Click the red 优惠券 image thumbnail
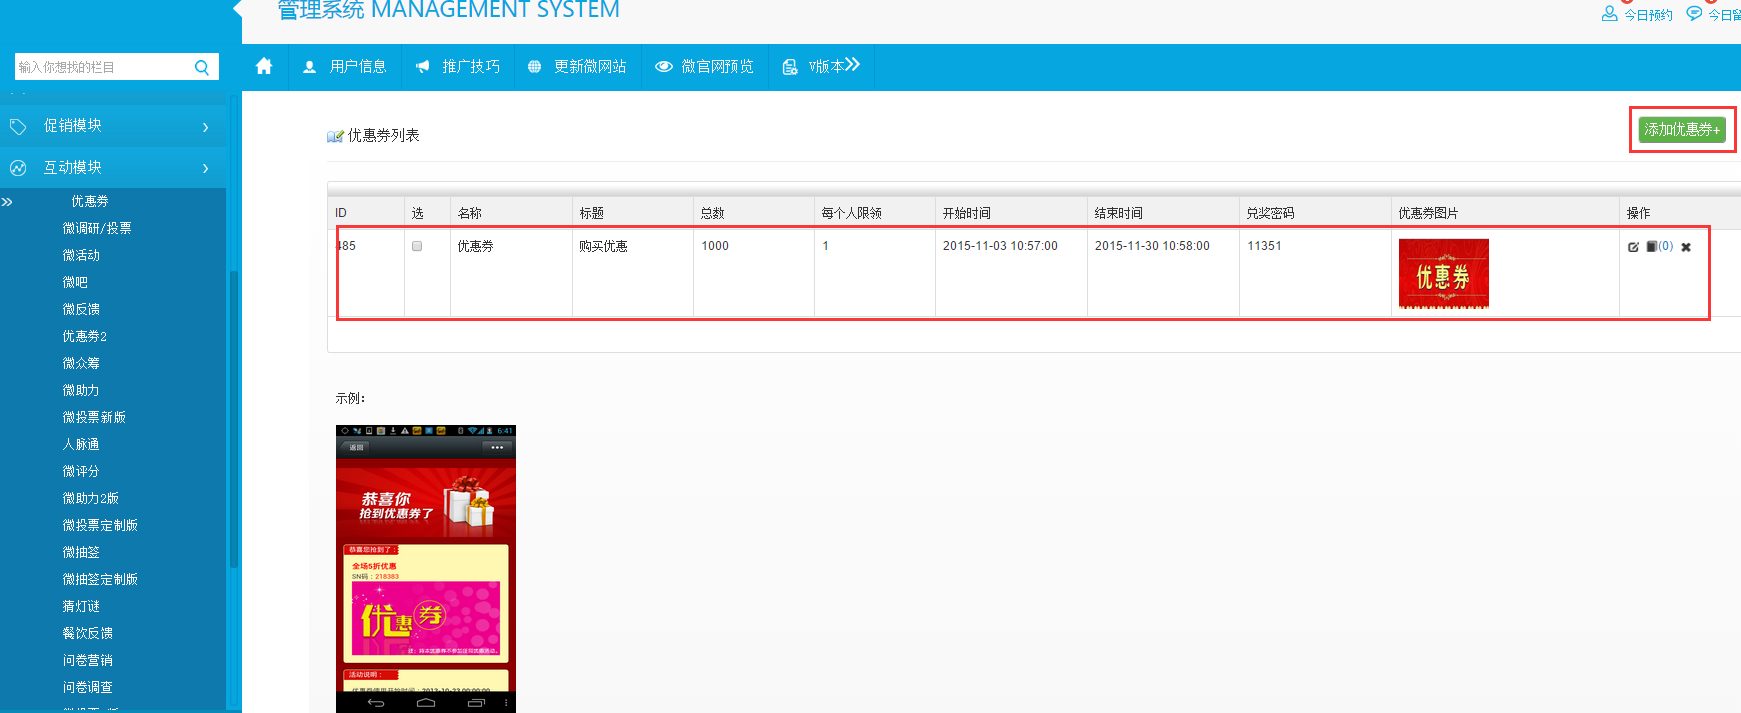The image size is (1741, 713). (1443, 274)
